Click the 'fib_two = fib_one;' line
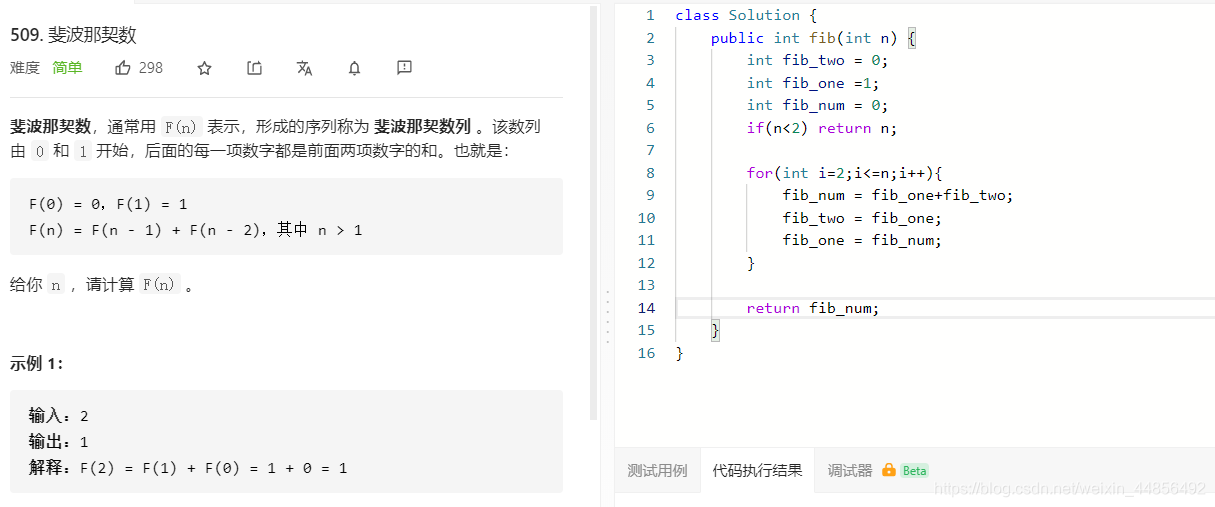This screenshot has width=1215, height=507. [862, 218]
